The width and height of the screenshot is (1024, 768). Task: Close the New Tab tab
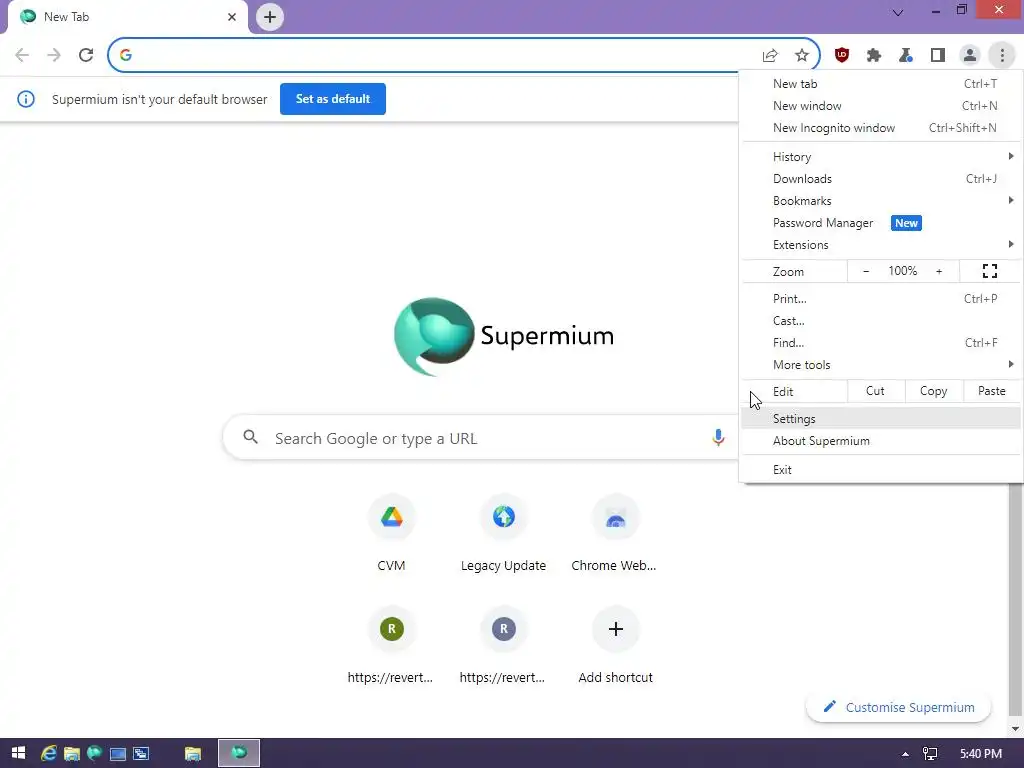232,17
